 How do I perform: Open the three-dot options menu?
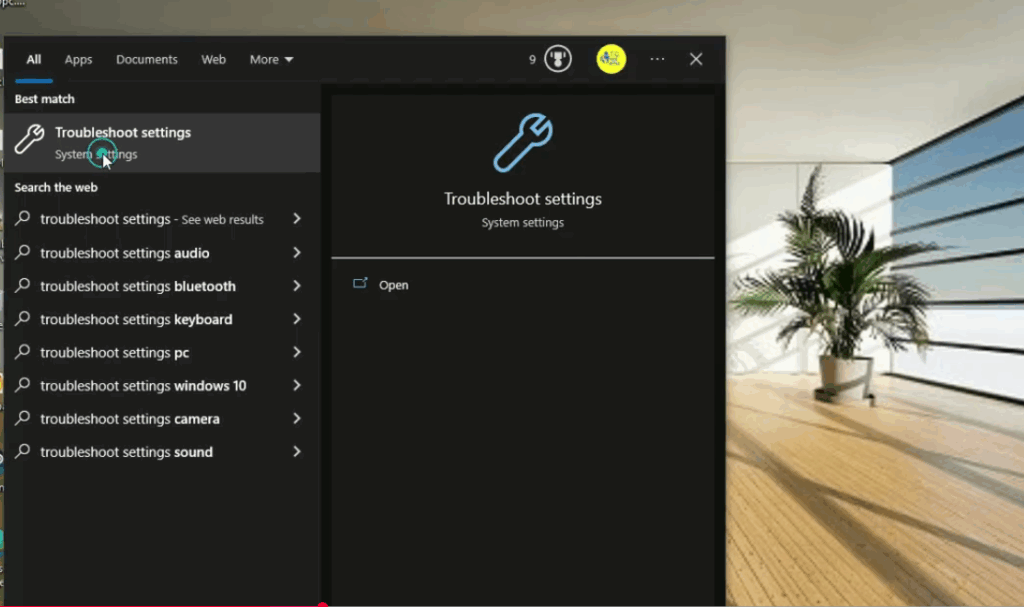click(x=657, y=59)
